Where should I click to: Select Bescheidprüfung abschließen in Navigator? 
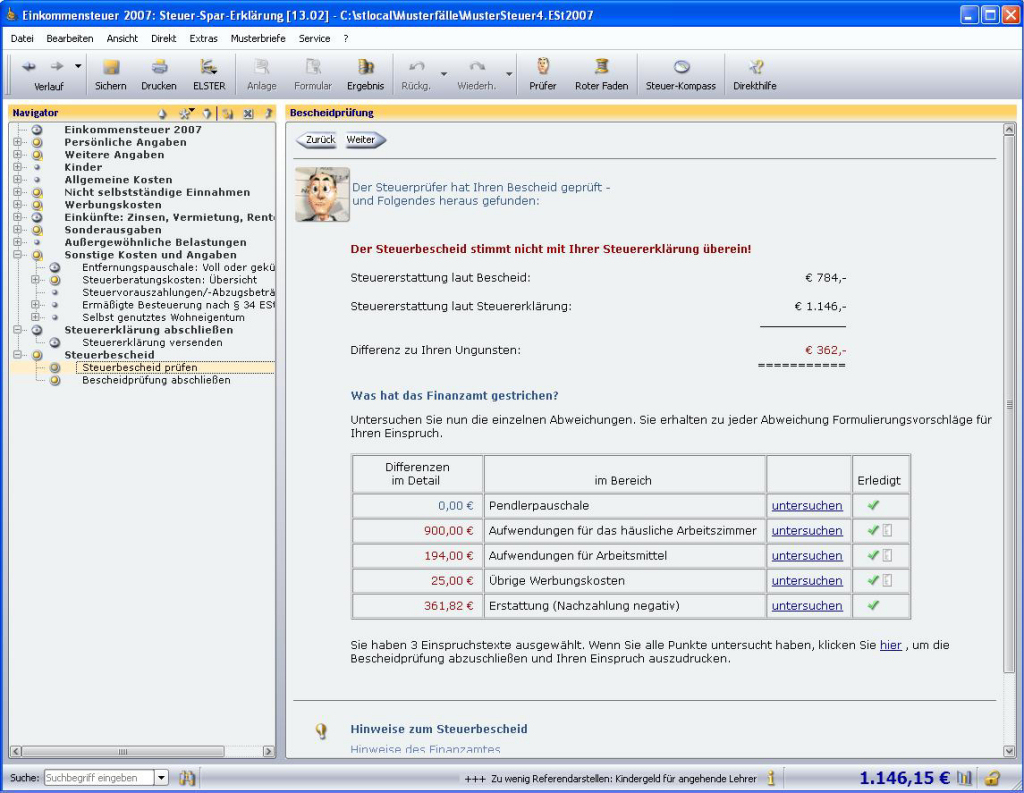coord(156,380)
